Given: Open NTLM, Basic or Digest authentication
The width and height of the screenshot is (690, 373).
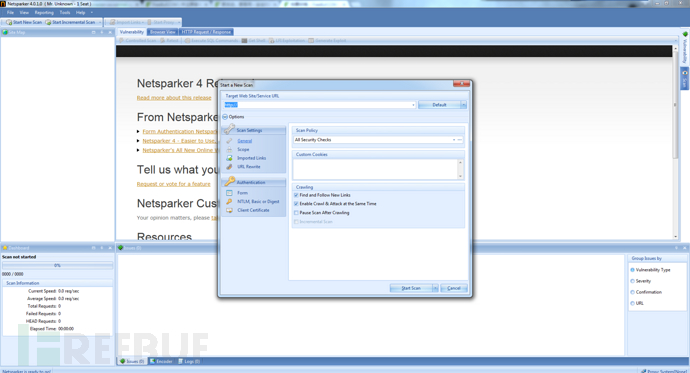Looking at the screenshot, I should pyautogui.click(x=258, y=201).
